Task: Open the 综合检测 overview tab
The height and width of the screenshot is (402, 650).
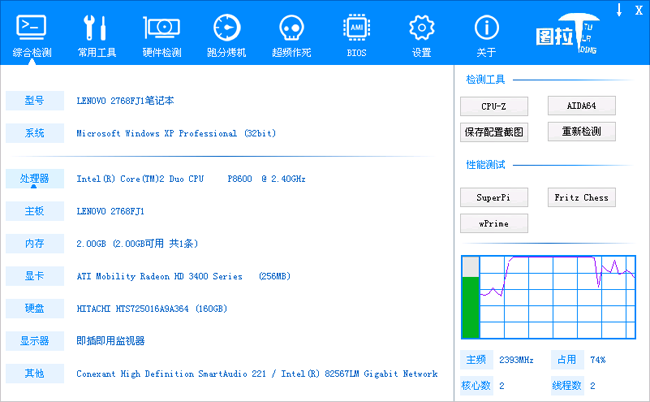Action: pyautogui.click(x=32, y=36)
